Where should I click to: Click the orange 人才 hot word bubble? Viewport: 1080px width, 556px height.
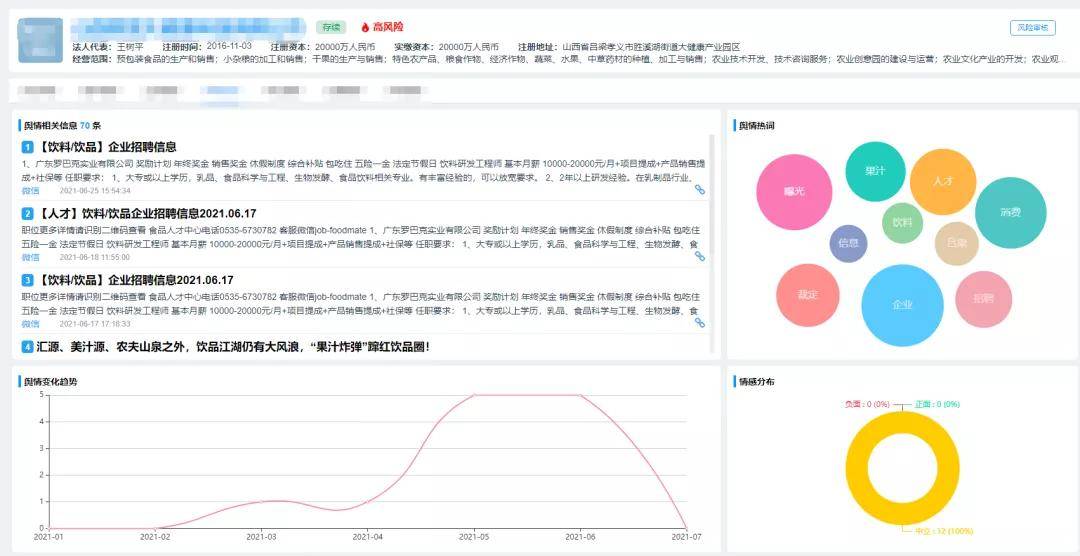pyautogui.click(x=942, y=181)
